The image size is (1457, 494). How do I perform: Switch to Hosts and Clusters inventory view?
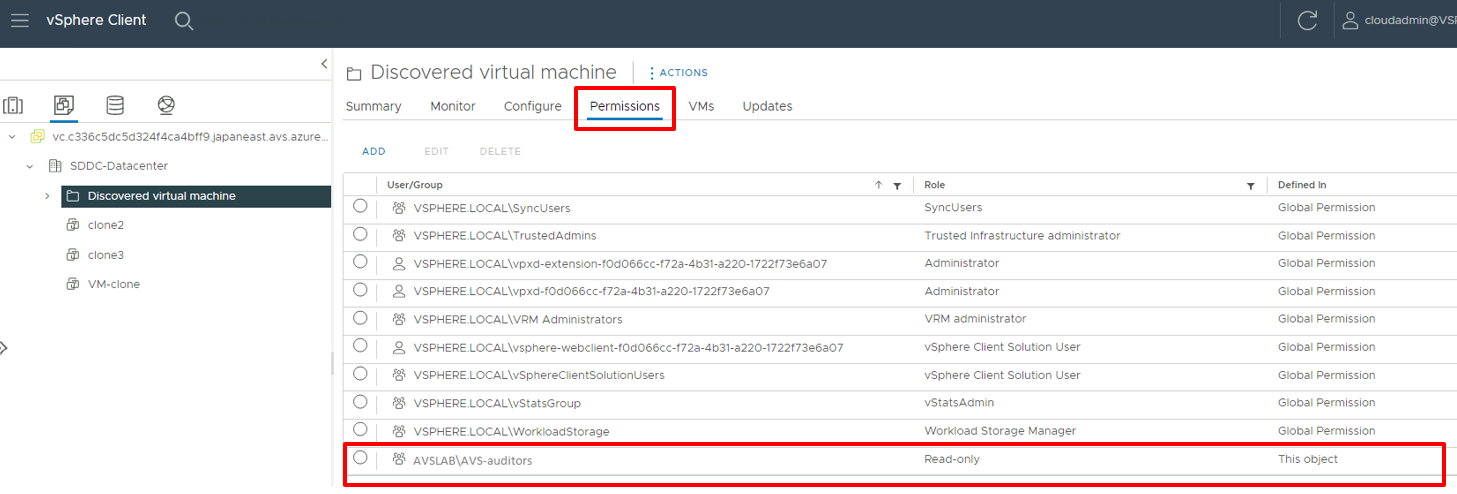[13, 105]
